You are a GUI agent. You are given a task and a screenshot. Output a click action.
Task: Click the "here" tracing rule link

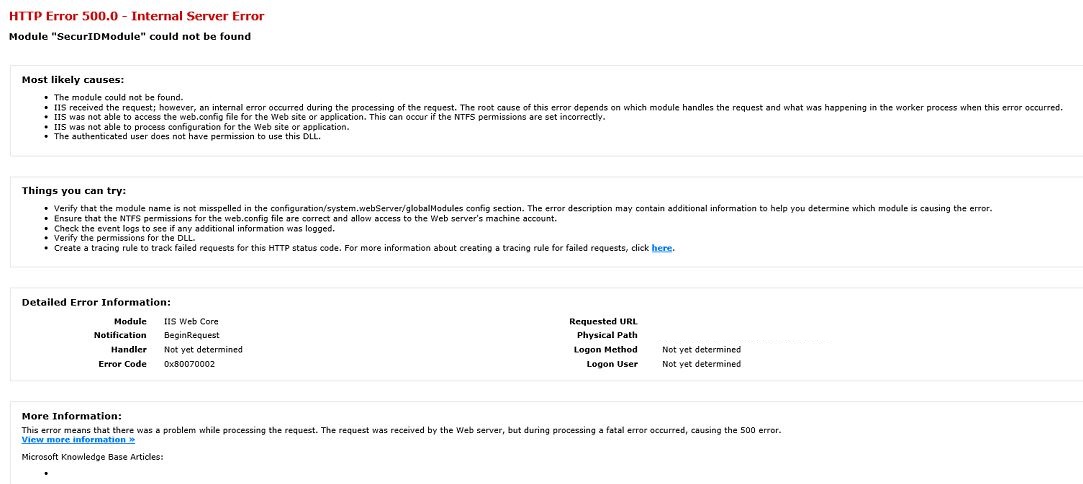661,248
